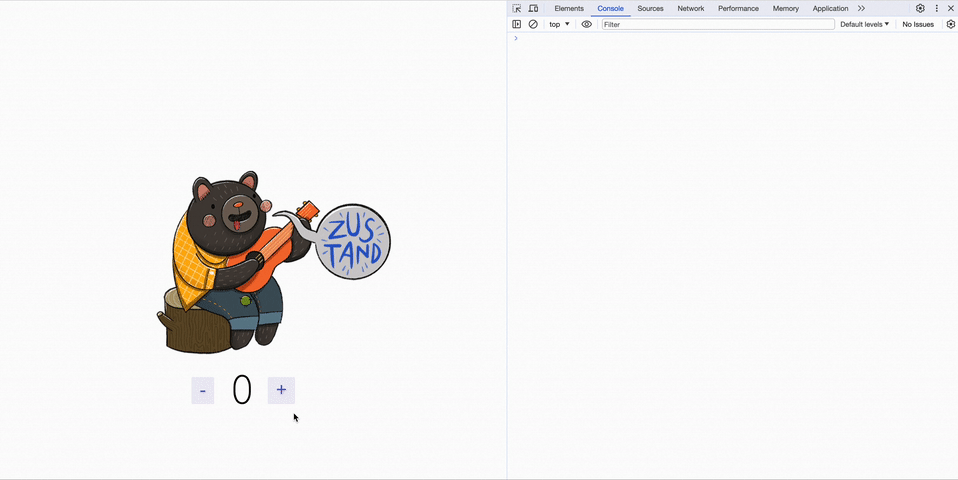
Task: Open the top context dropdown
Action: 559,24
